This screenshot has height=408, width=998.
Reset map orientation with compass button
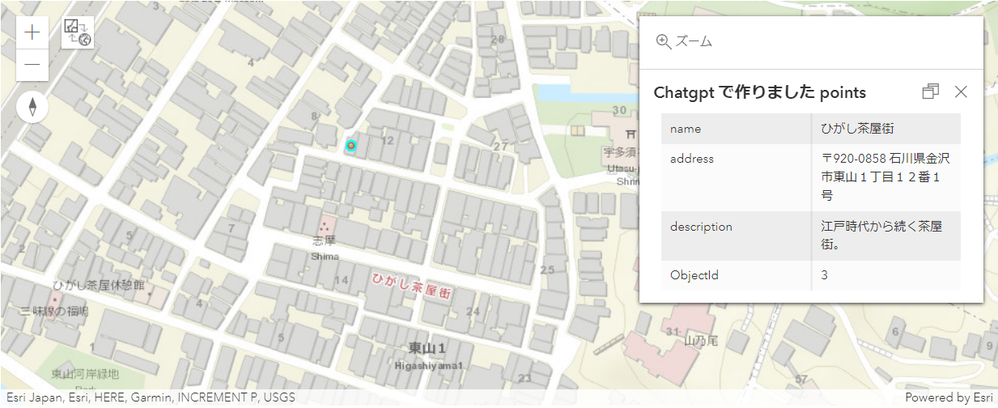coord(32,107)
